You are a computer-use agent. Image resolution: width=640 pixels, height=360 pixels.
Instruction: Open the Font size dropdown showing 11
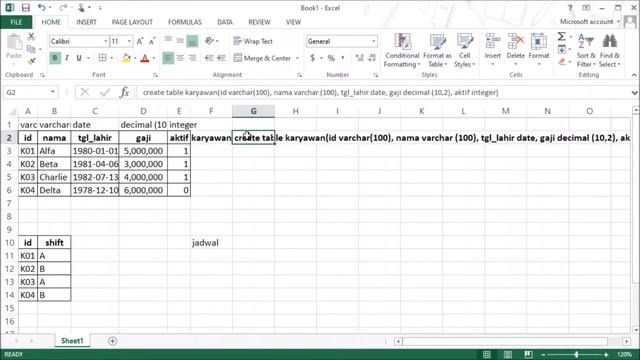click(129, 41)
